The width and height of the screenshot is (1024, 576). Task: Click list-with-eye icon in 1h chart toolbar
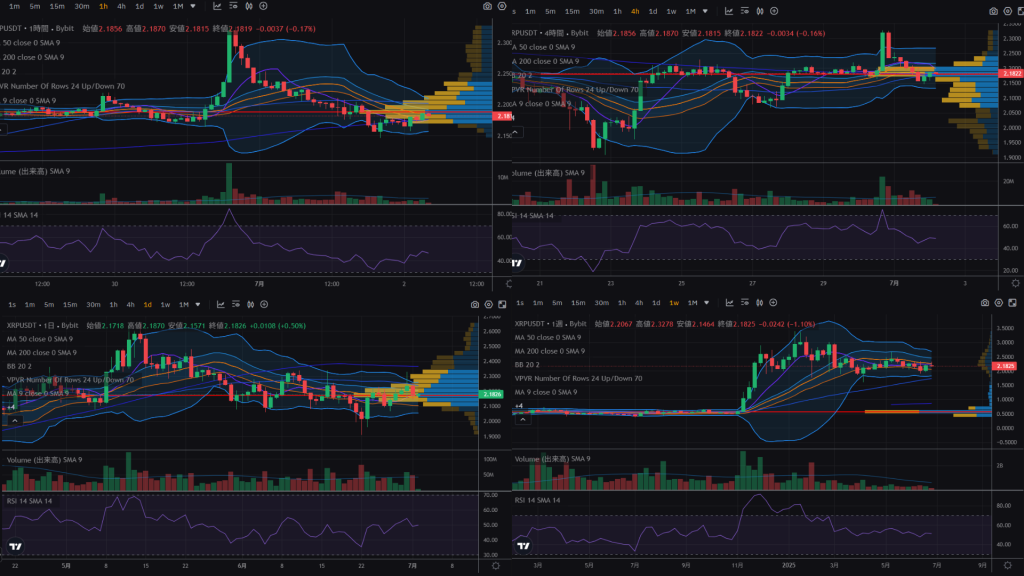pos(233,6)
